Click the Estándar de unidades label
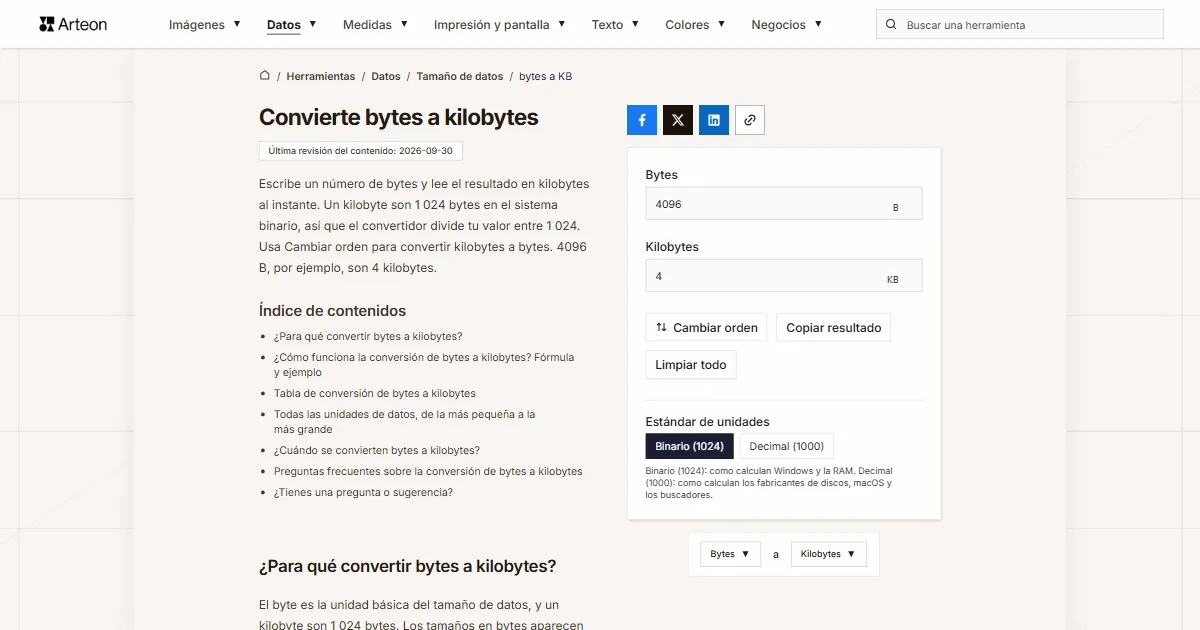This screenshot has height=630, width=1200. [708, 422]
